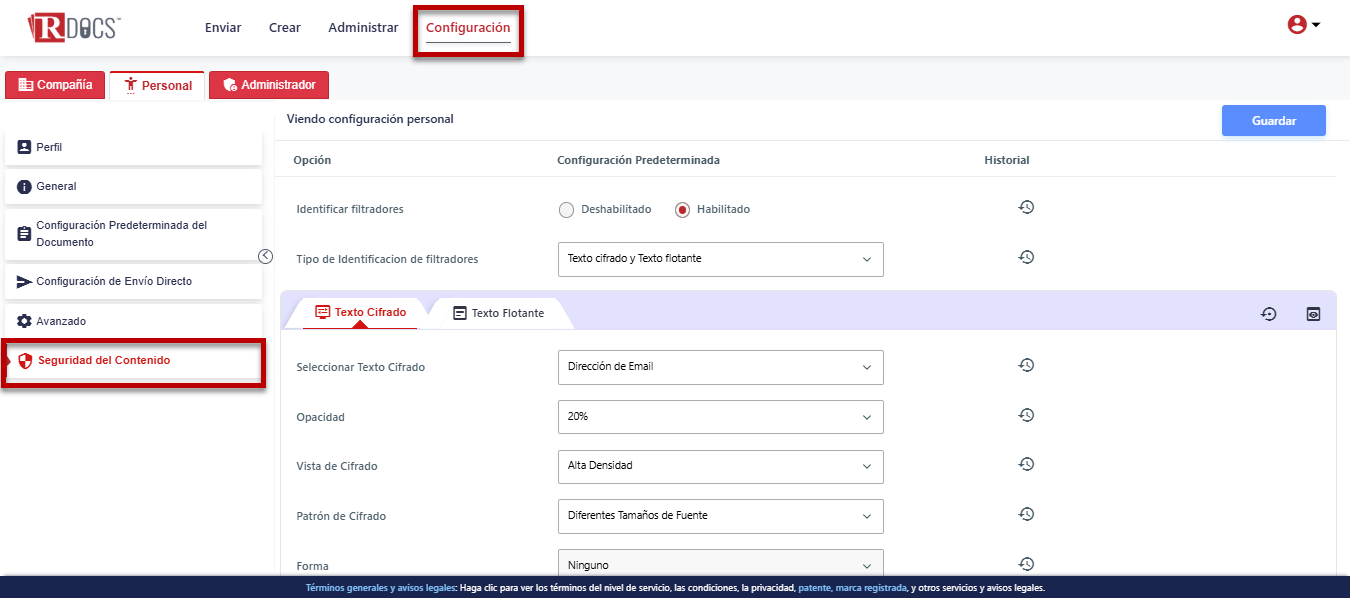The image size is (1350, 598).
Task: Open Términos generales y avisos legales link
Action: coord(380,588)
